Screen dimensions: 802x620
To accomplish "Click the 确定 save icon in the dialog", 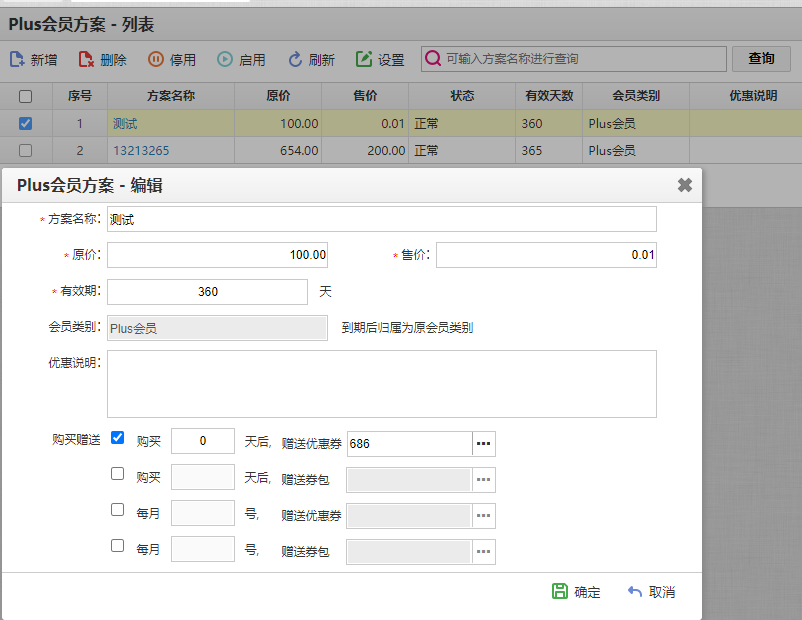I will coord(562,591).
